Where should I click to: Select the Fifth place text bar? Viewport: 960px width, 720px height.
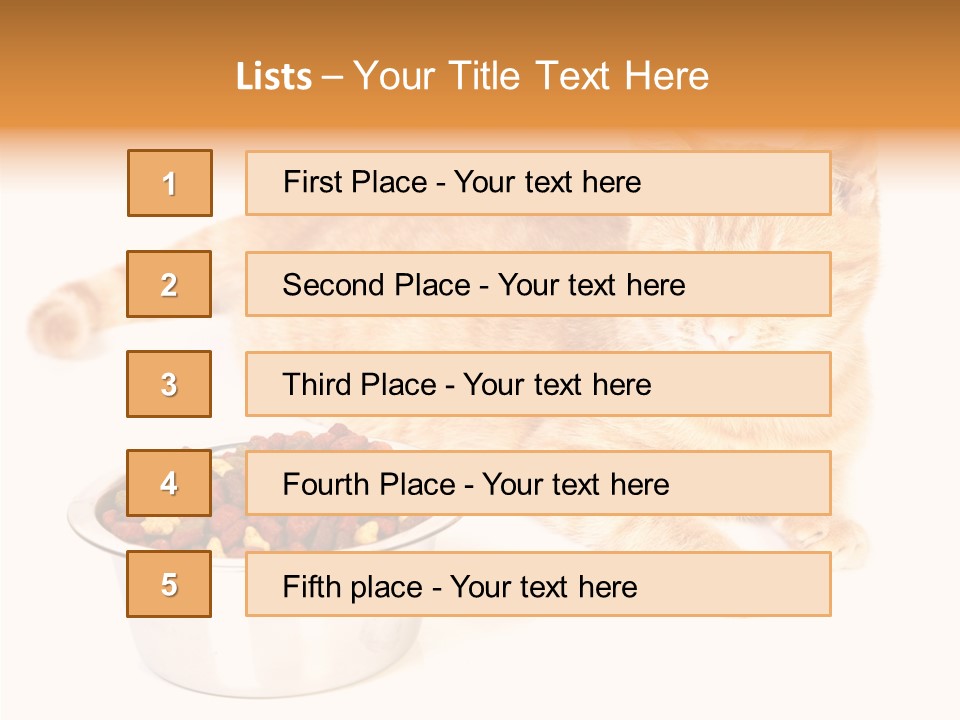[x=538, y=583]
